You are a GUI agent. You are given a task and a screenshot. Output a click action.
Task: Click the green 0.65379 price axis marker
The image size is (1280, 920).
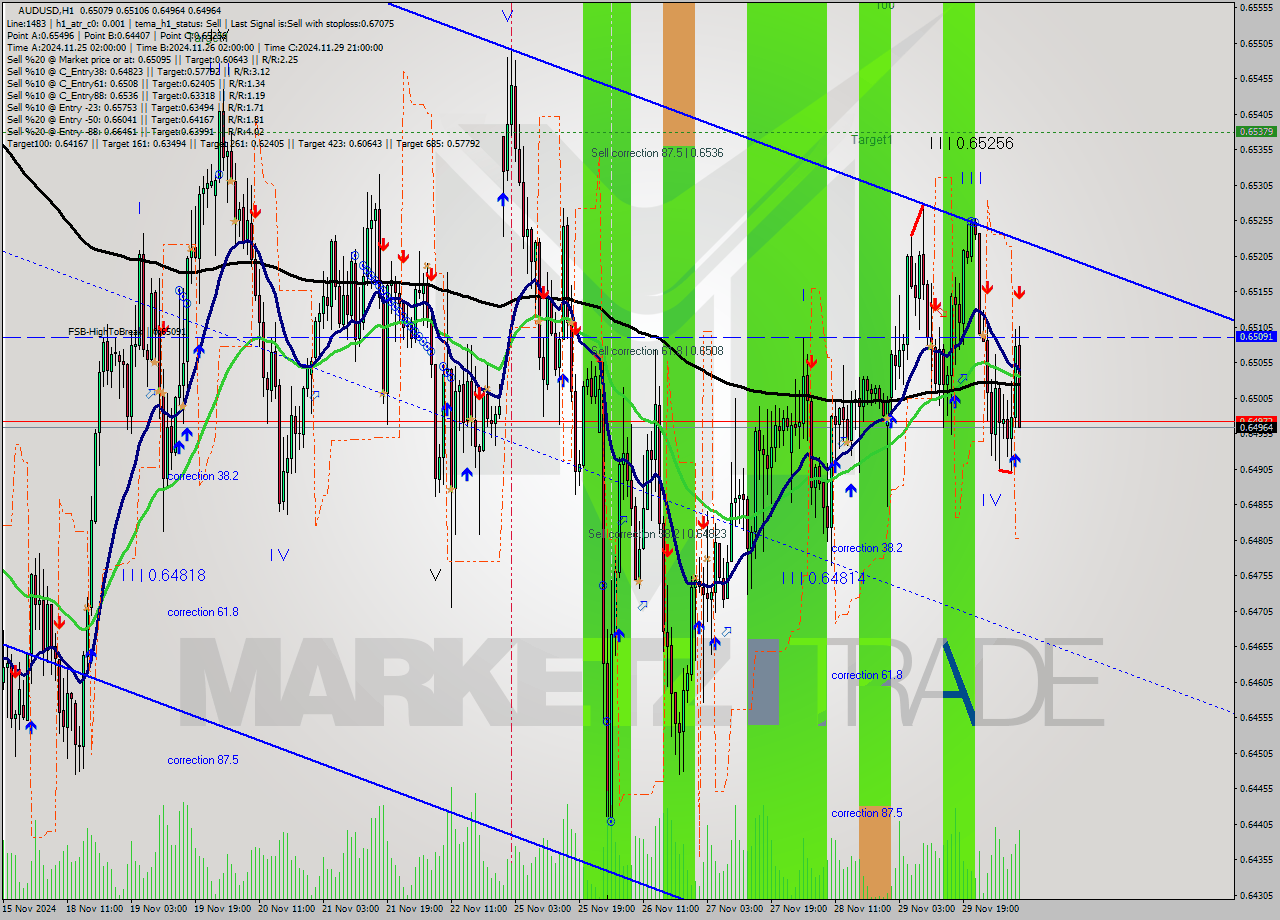[x=1256, y=131]
